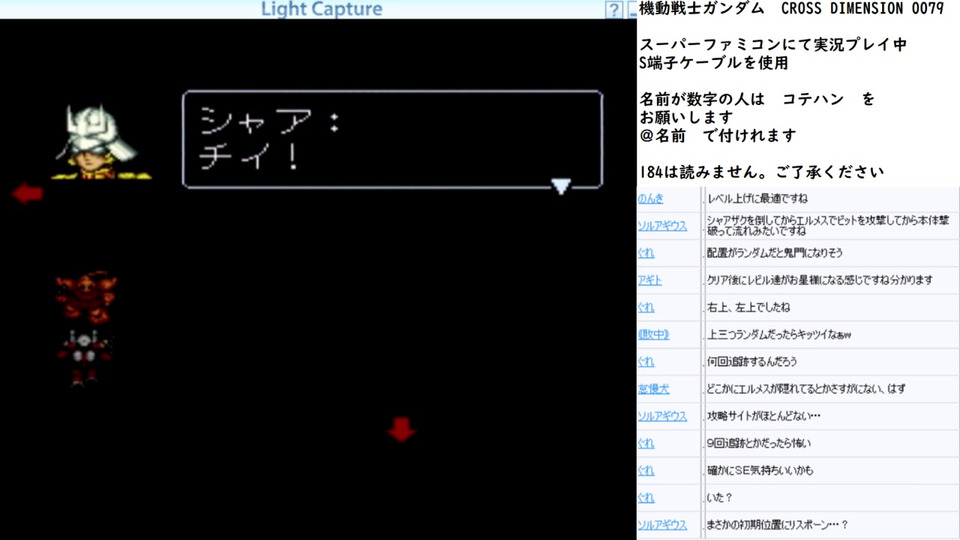Viewport: 960px width, 540px height.
Task: Click the title 機動戦士ガンダム CROSS DIMENSION 0079
Action: pos(792,9)
